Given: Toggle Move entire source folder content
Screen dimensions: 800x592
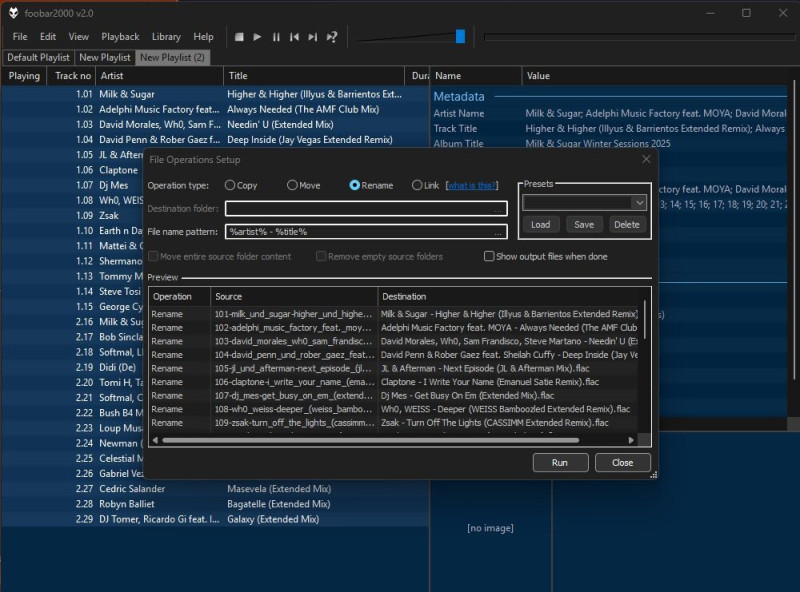Looking at the screenshot, I should [x=219, y=256].
